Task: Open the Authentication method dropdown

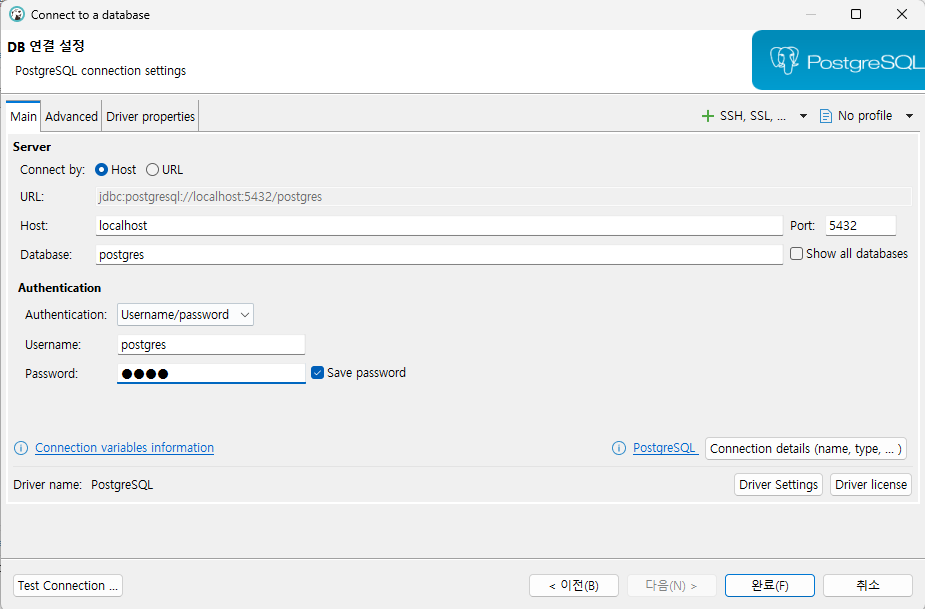Action: click(185, 315)
